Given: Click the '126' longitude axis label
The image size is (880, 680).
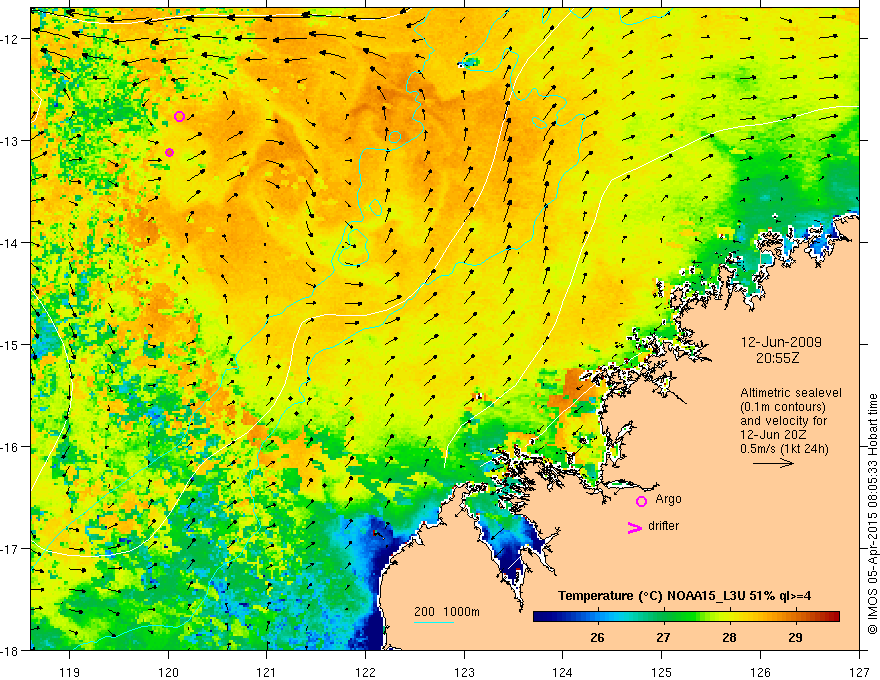Looking at the screenshot, I should pyautogui.click(x=760, y=672).
